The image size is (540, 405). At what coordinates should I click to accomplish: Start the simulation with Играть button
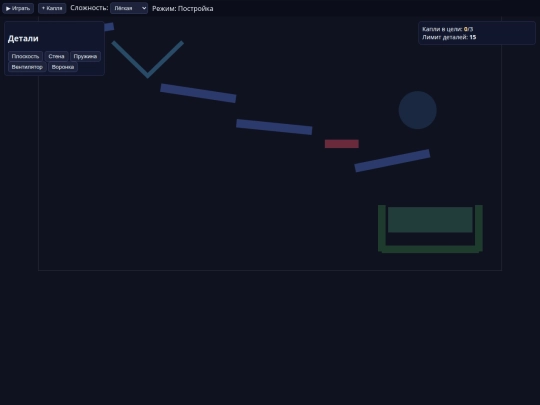tap(18, 8)
